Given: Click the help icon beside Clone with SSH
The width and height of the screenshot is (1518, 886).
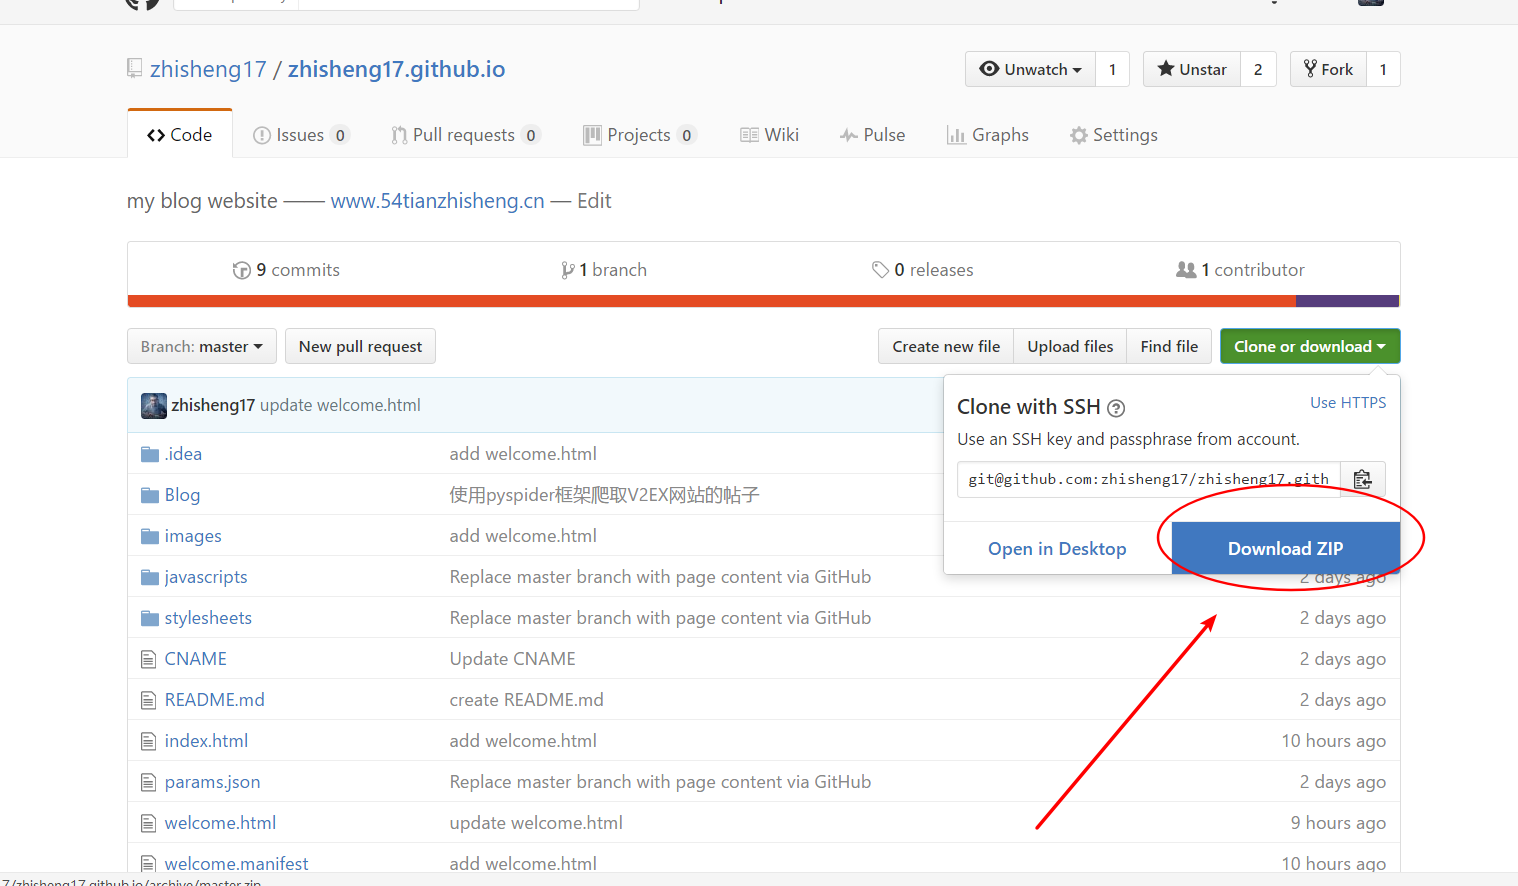Looking at the screenshot, I should (1116, 408).
